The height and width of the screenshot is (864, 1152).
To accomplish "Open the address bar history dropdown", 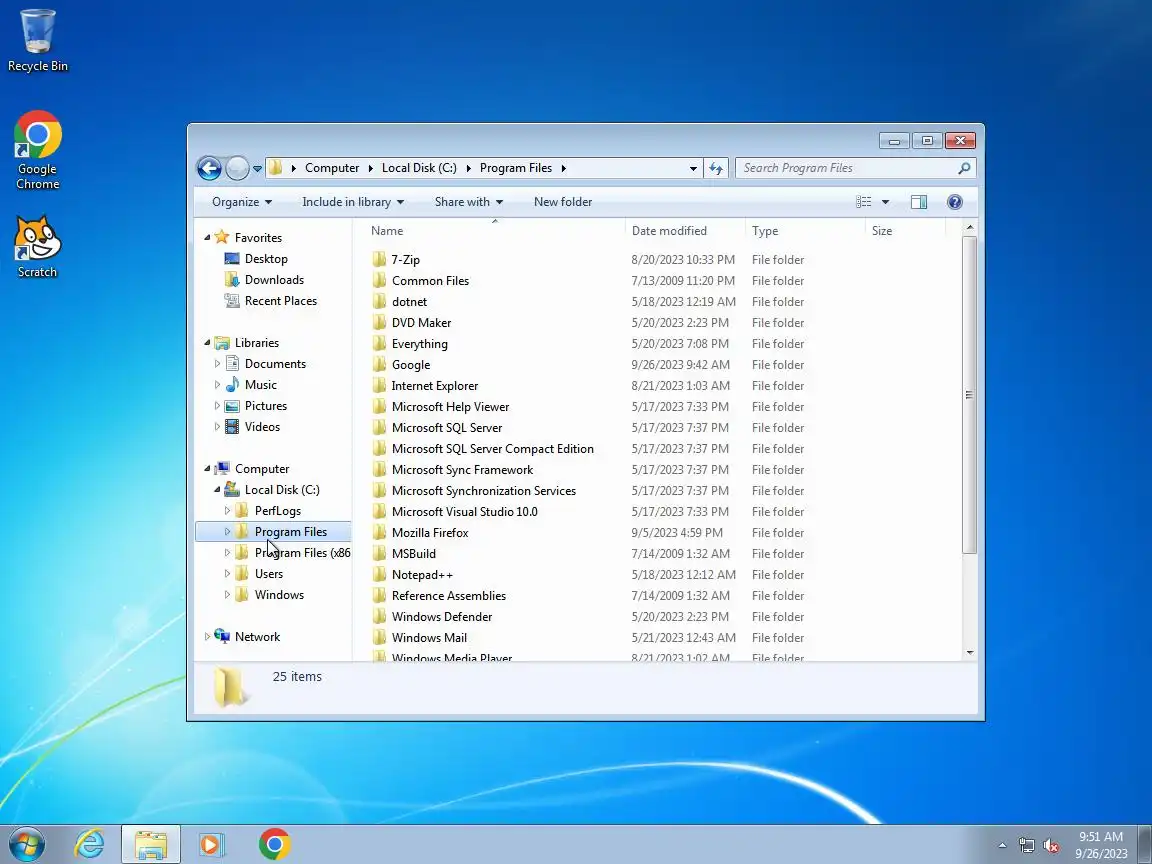I will tap(693, 168).
